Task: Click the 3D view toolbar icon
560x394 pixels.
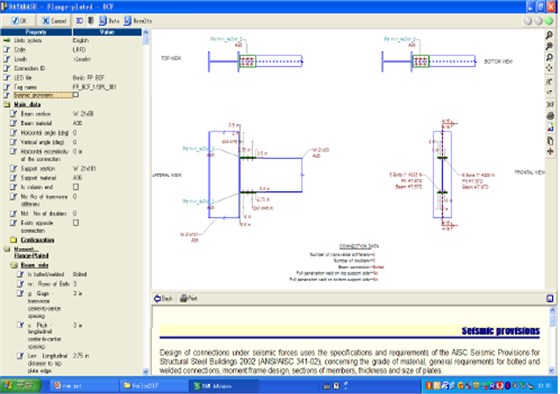Action: point(79,21)
